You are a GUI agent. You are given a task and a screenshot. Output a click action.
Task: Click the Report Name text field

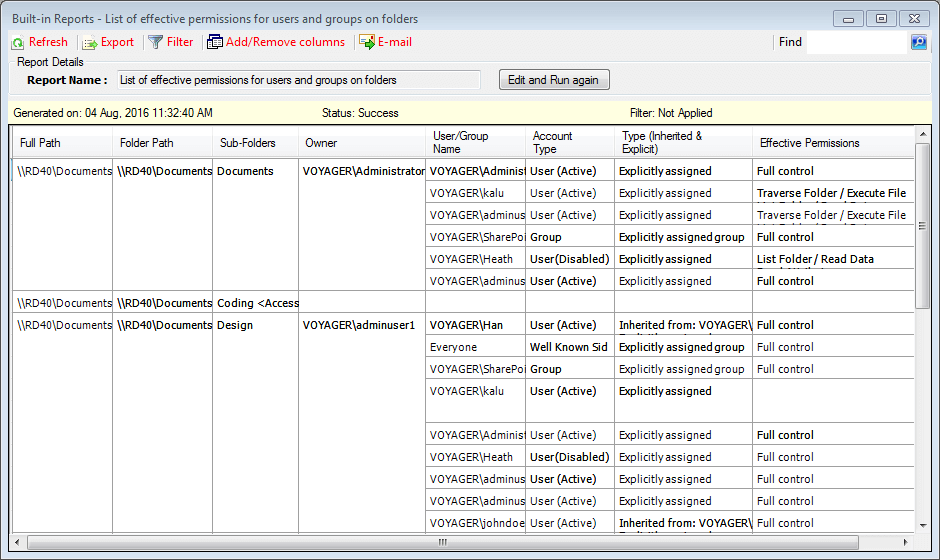pos(299,80)
